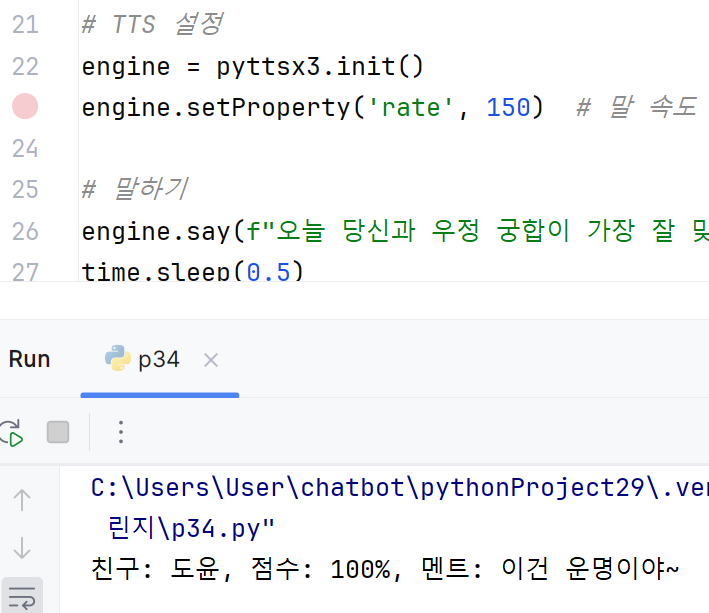Rerun the p34 script

click(x=10, y=432)
